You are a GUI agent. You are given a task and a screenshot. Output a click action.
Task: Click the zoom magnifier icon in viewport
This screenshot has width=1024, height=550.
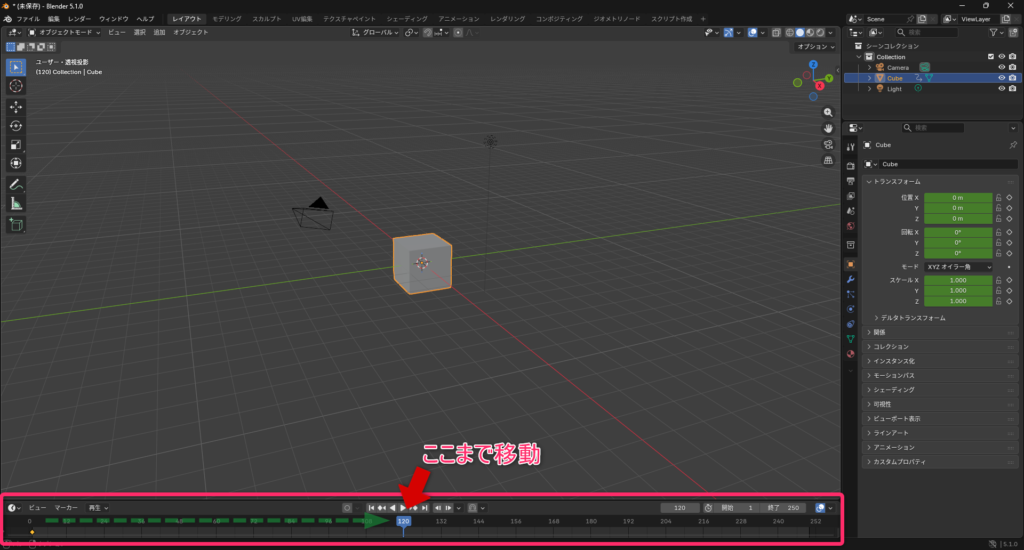click(x=828, y=112)
